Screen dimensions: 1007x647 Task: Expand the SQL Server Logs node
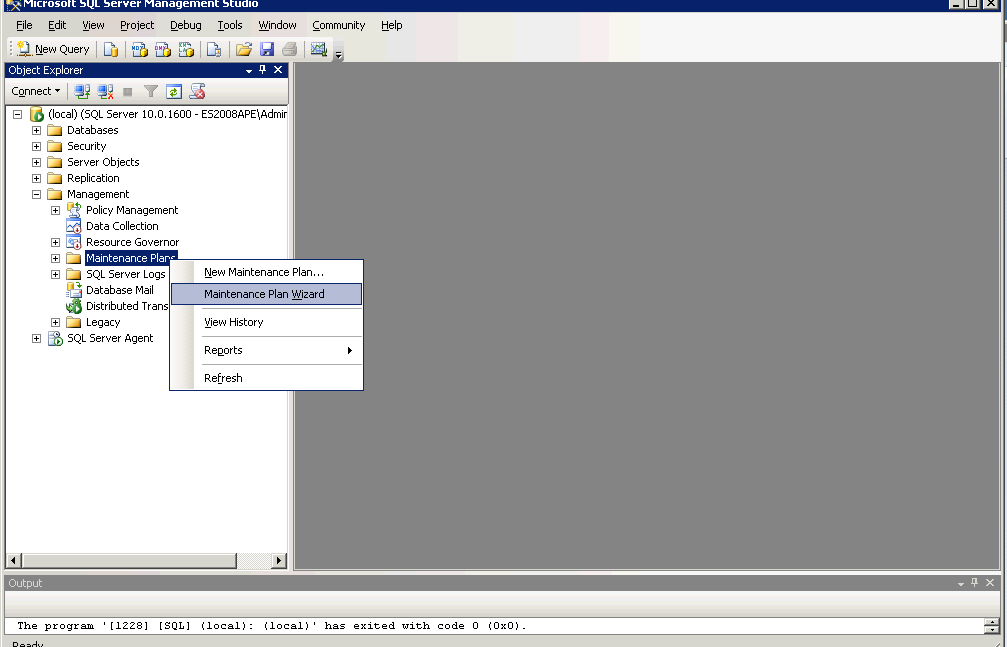coord(55,274)
